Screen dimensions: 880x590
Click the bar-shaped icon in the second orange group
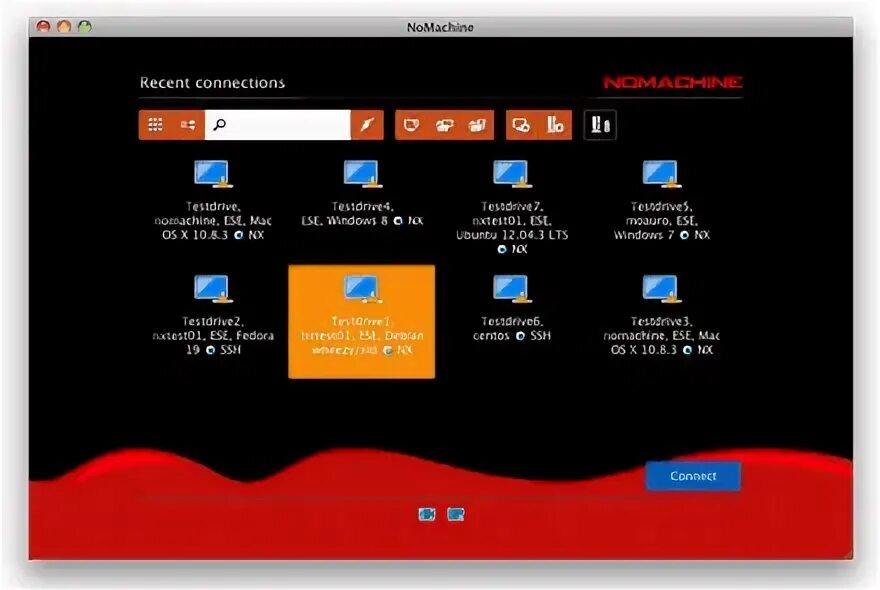tap(555, 125)
